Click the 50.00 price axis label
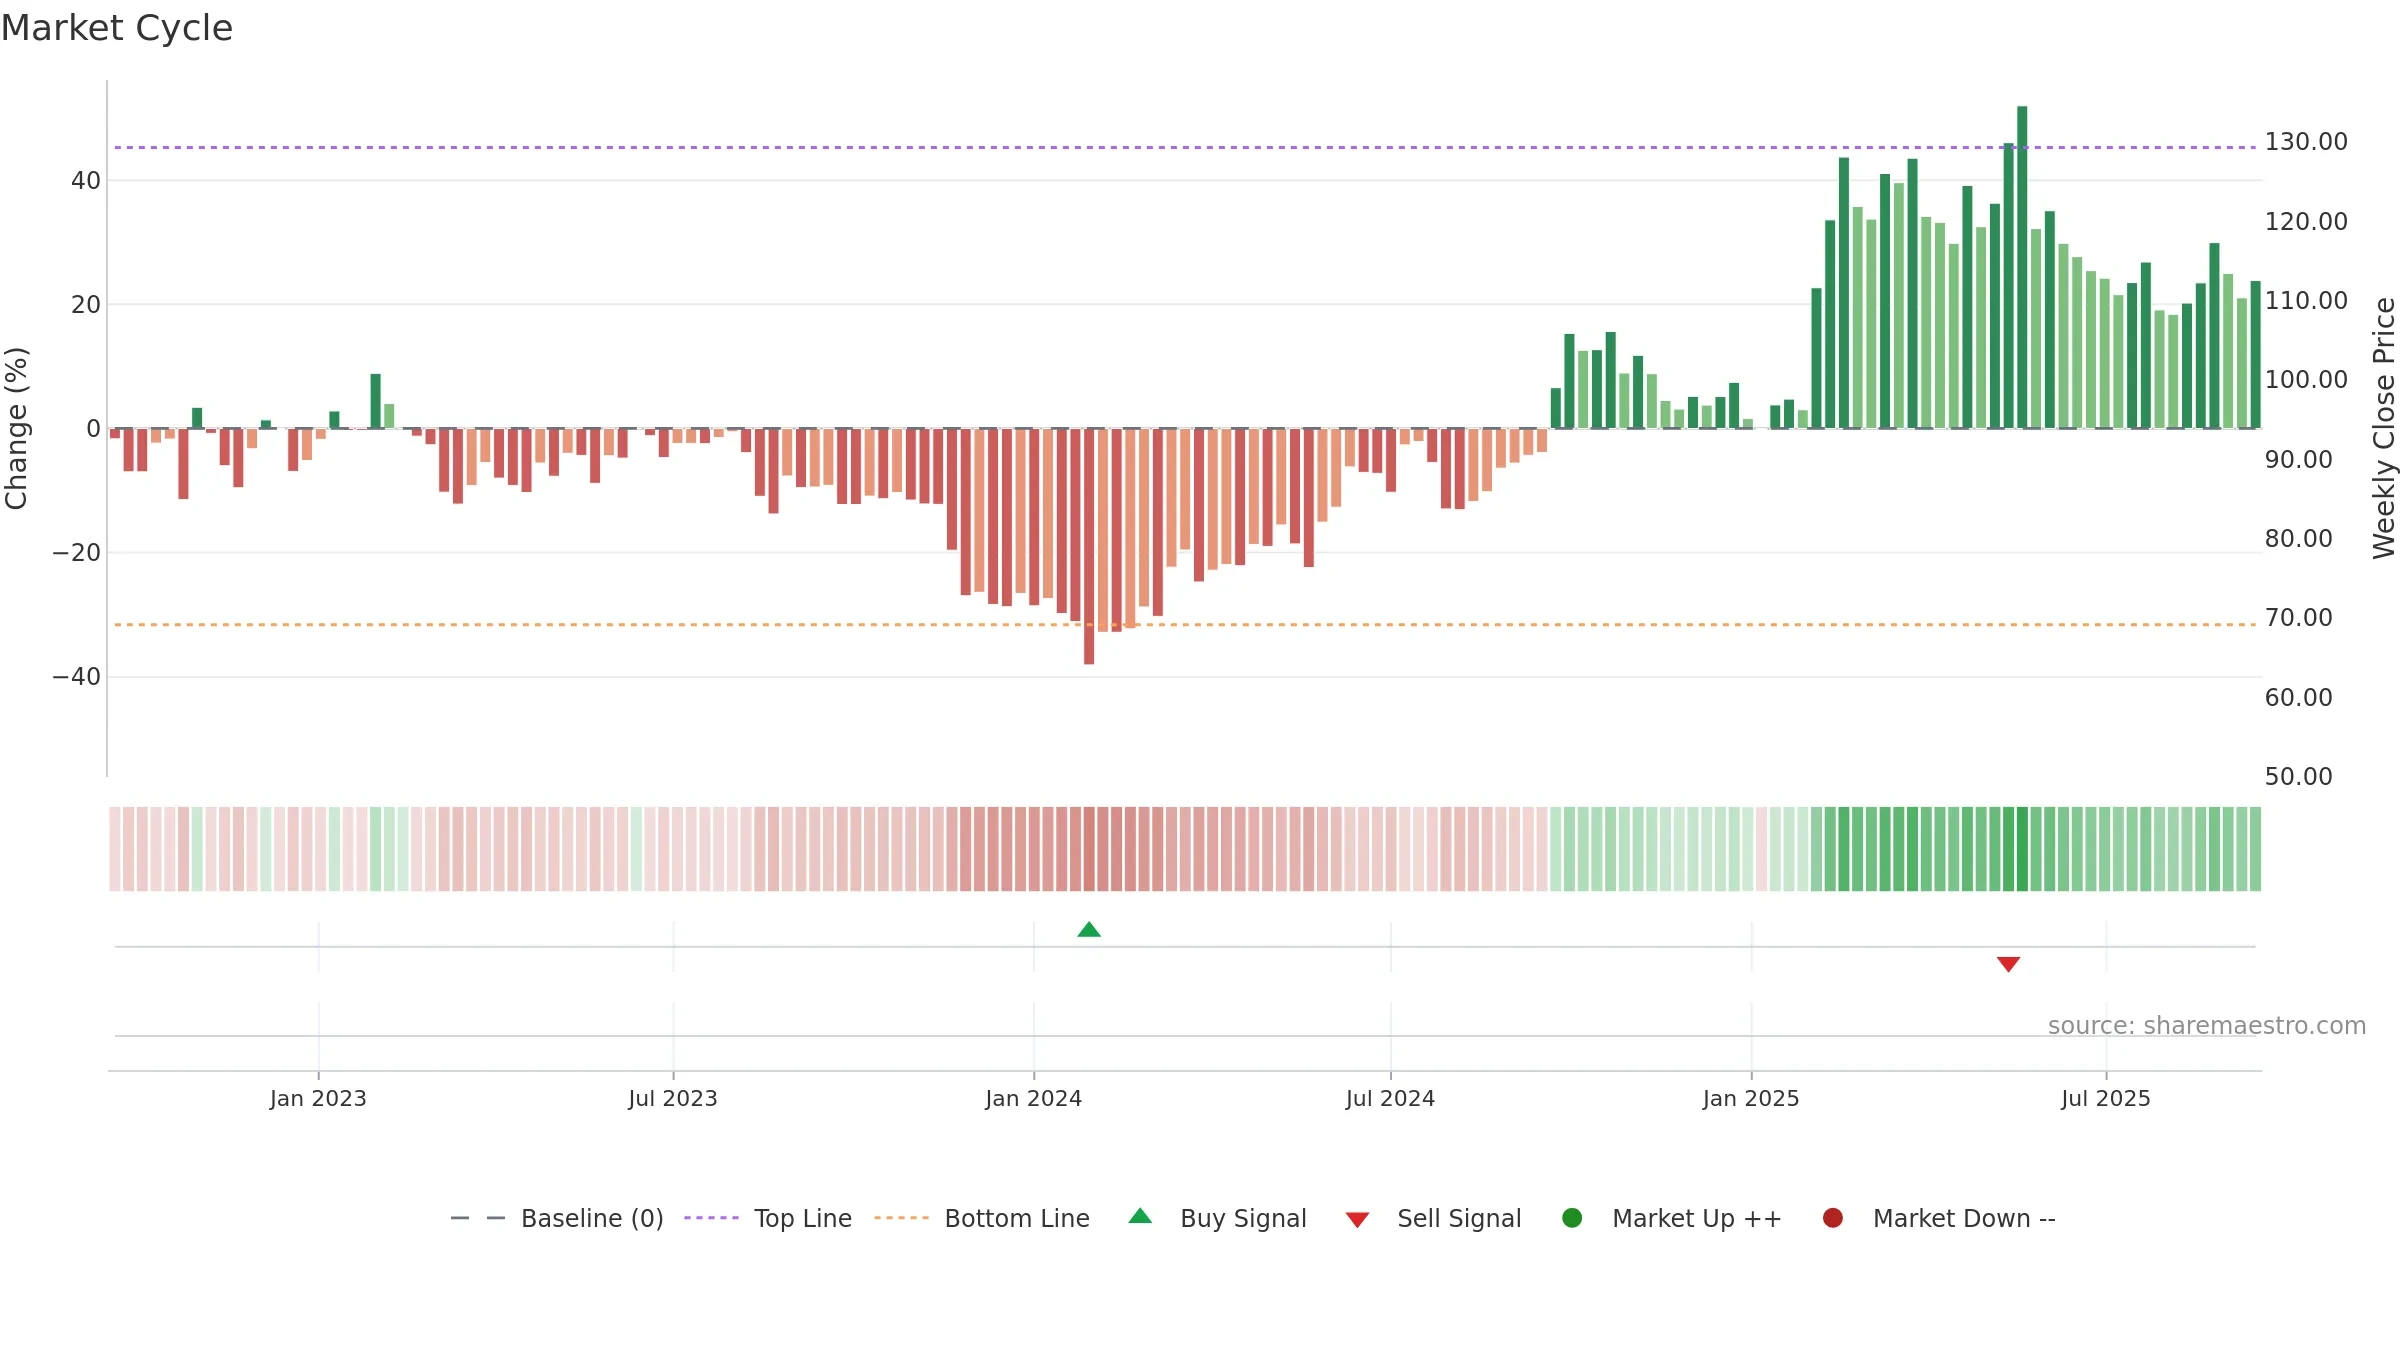The width and height of the screenshot is (2400, 1350). 2298,777
